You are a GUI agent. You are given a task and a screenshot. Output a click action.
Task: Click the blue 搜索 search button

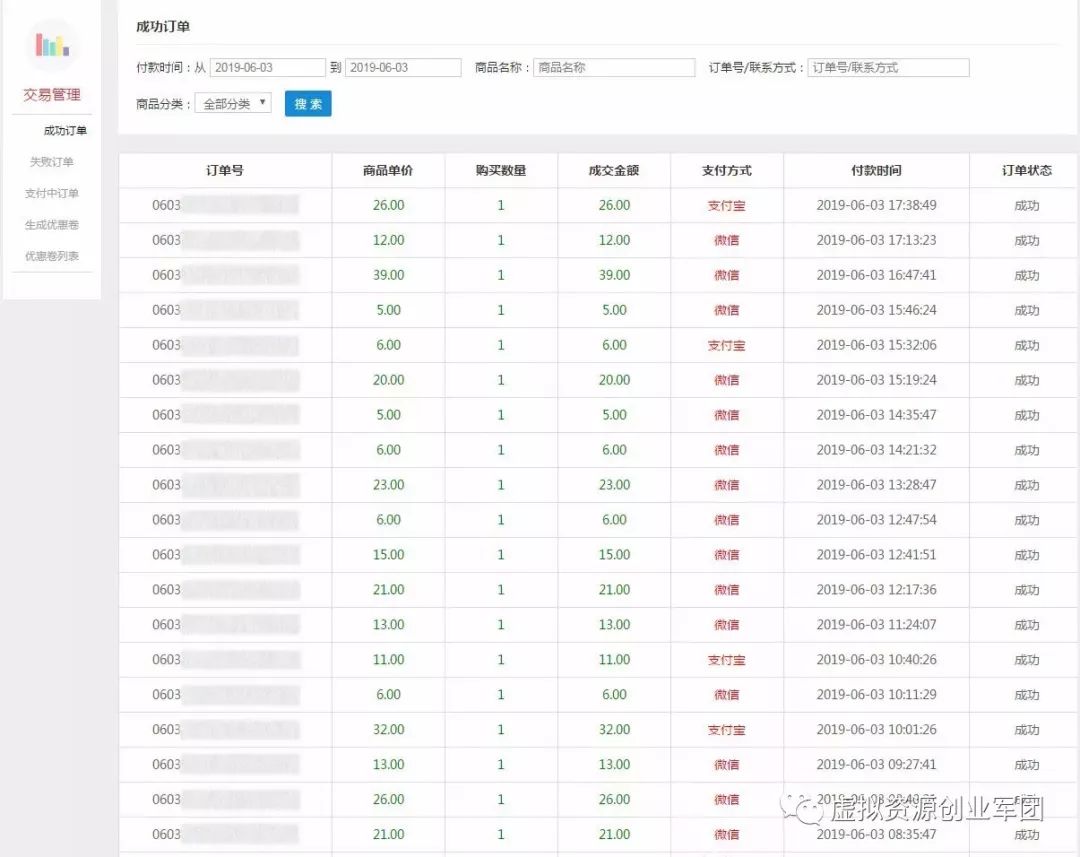coord(308,103)
